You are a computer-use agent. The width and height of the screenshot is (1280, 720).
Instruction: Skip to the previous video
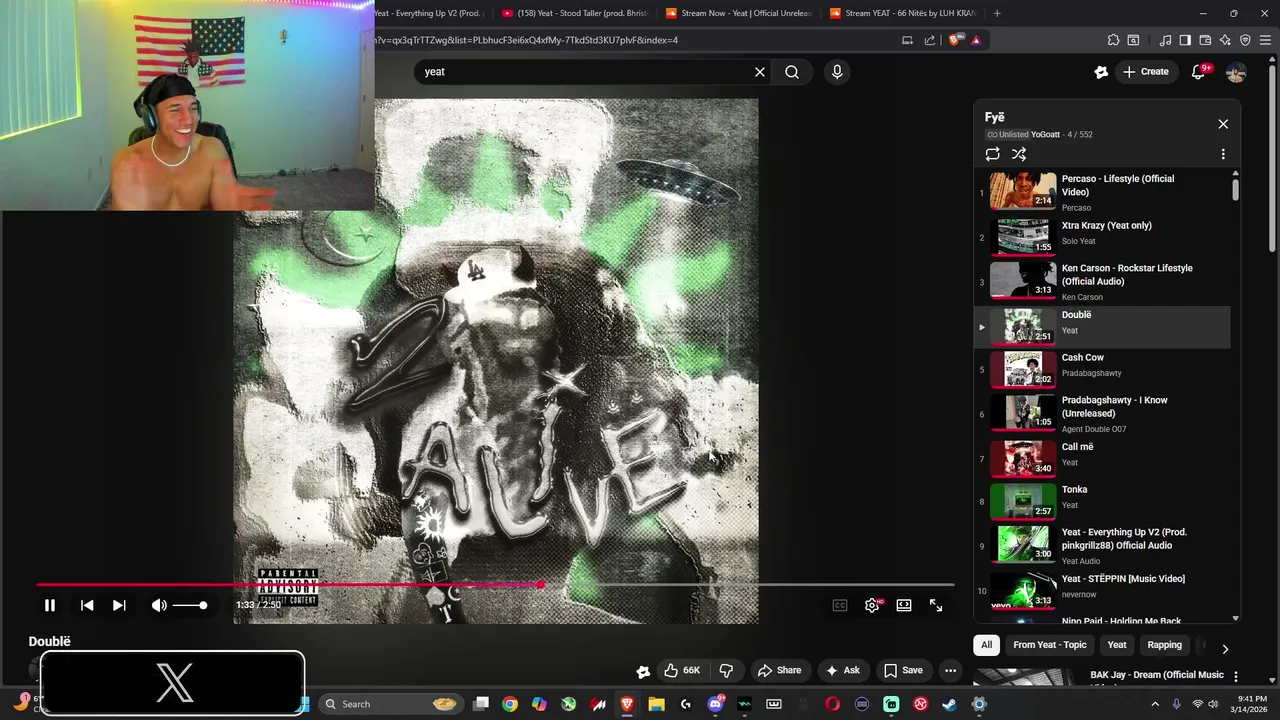(87, 605)
